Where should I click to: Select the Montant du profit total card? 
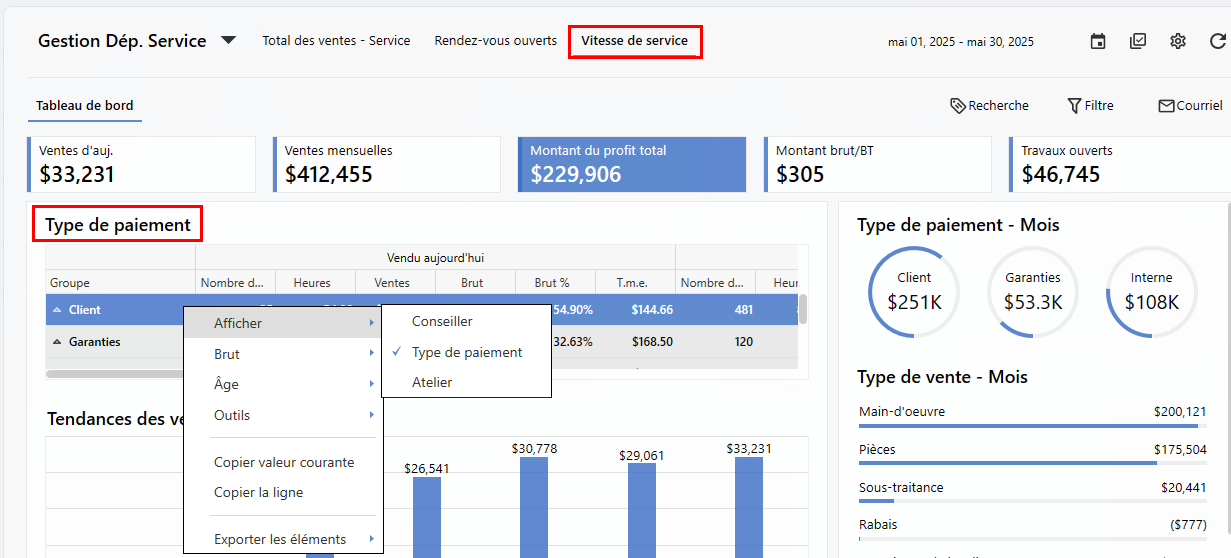click(632, 165)
